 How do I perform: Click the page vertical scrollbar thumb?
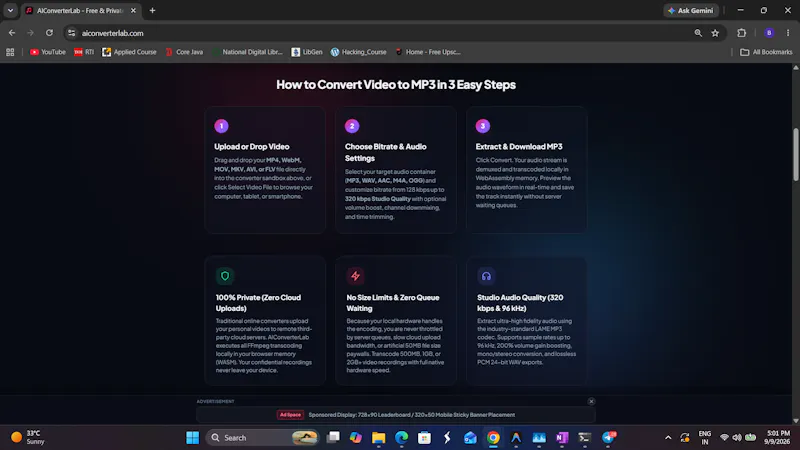[x=795, y=154]
